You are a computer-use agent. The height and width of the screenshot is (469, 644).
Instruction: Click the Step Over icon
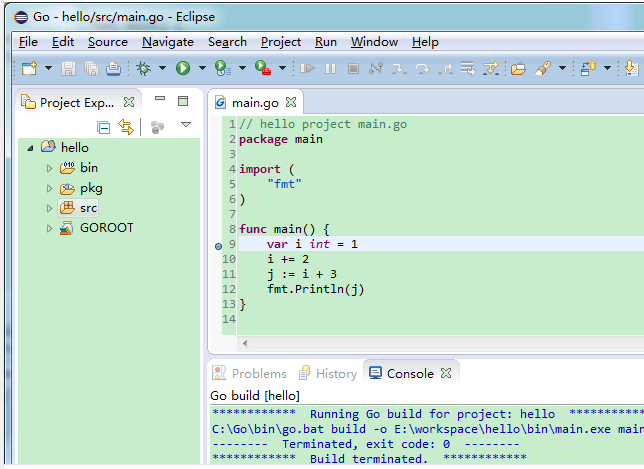(x=422, y=68)
